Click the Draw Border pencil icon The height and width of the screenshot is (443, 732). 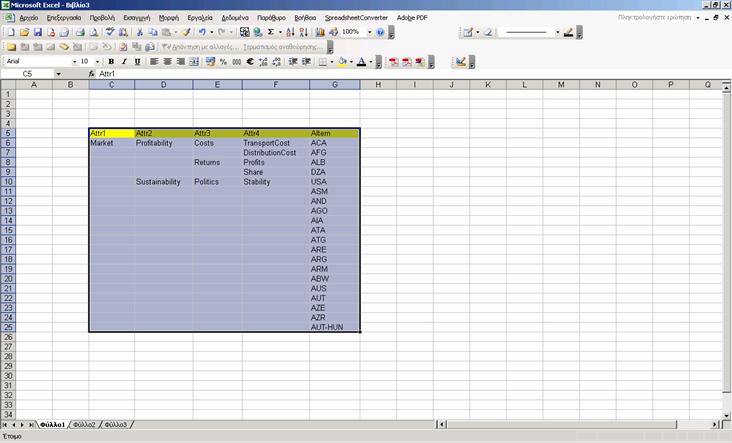pyautogui.click(x=467, y=32)
